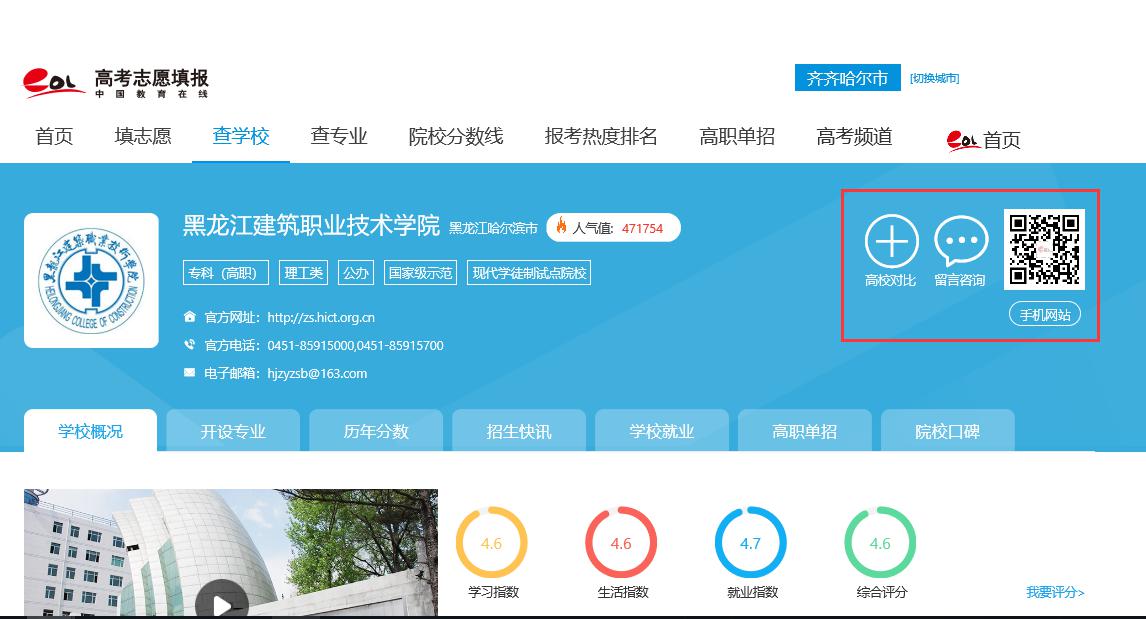Click the 手机网站 button
The height and width of the screenshot is (619, 1146).
pos(1044,315)
